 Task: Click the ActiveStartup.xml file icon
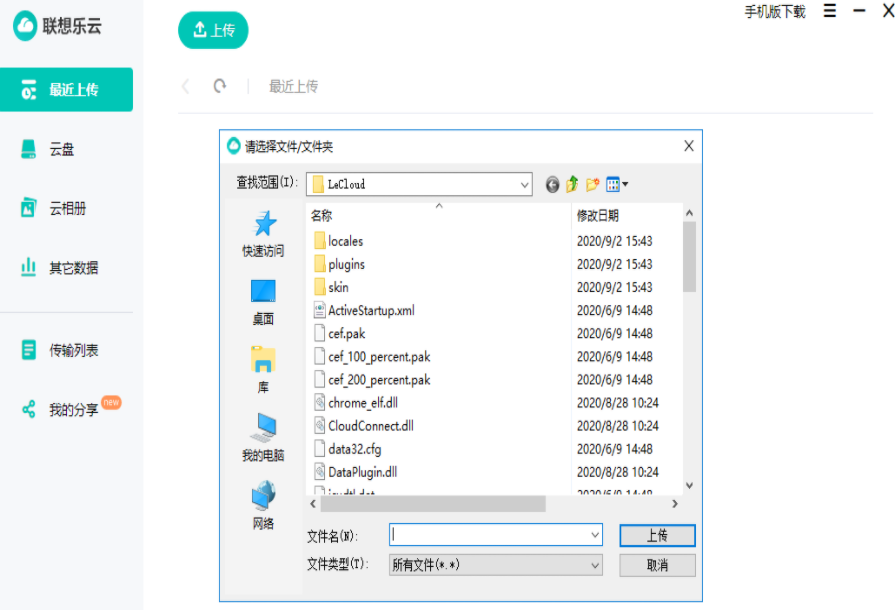click(x=320, y=310)
